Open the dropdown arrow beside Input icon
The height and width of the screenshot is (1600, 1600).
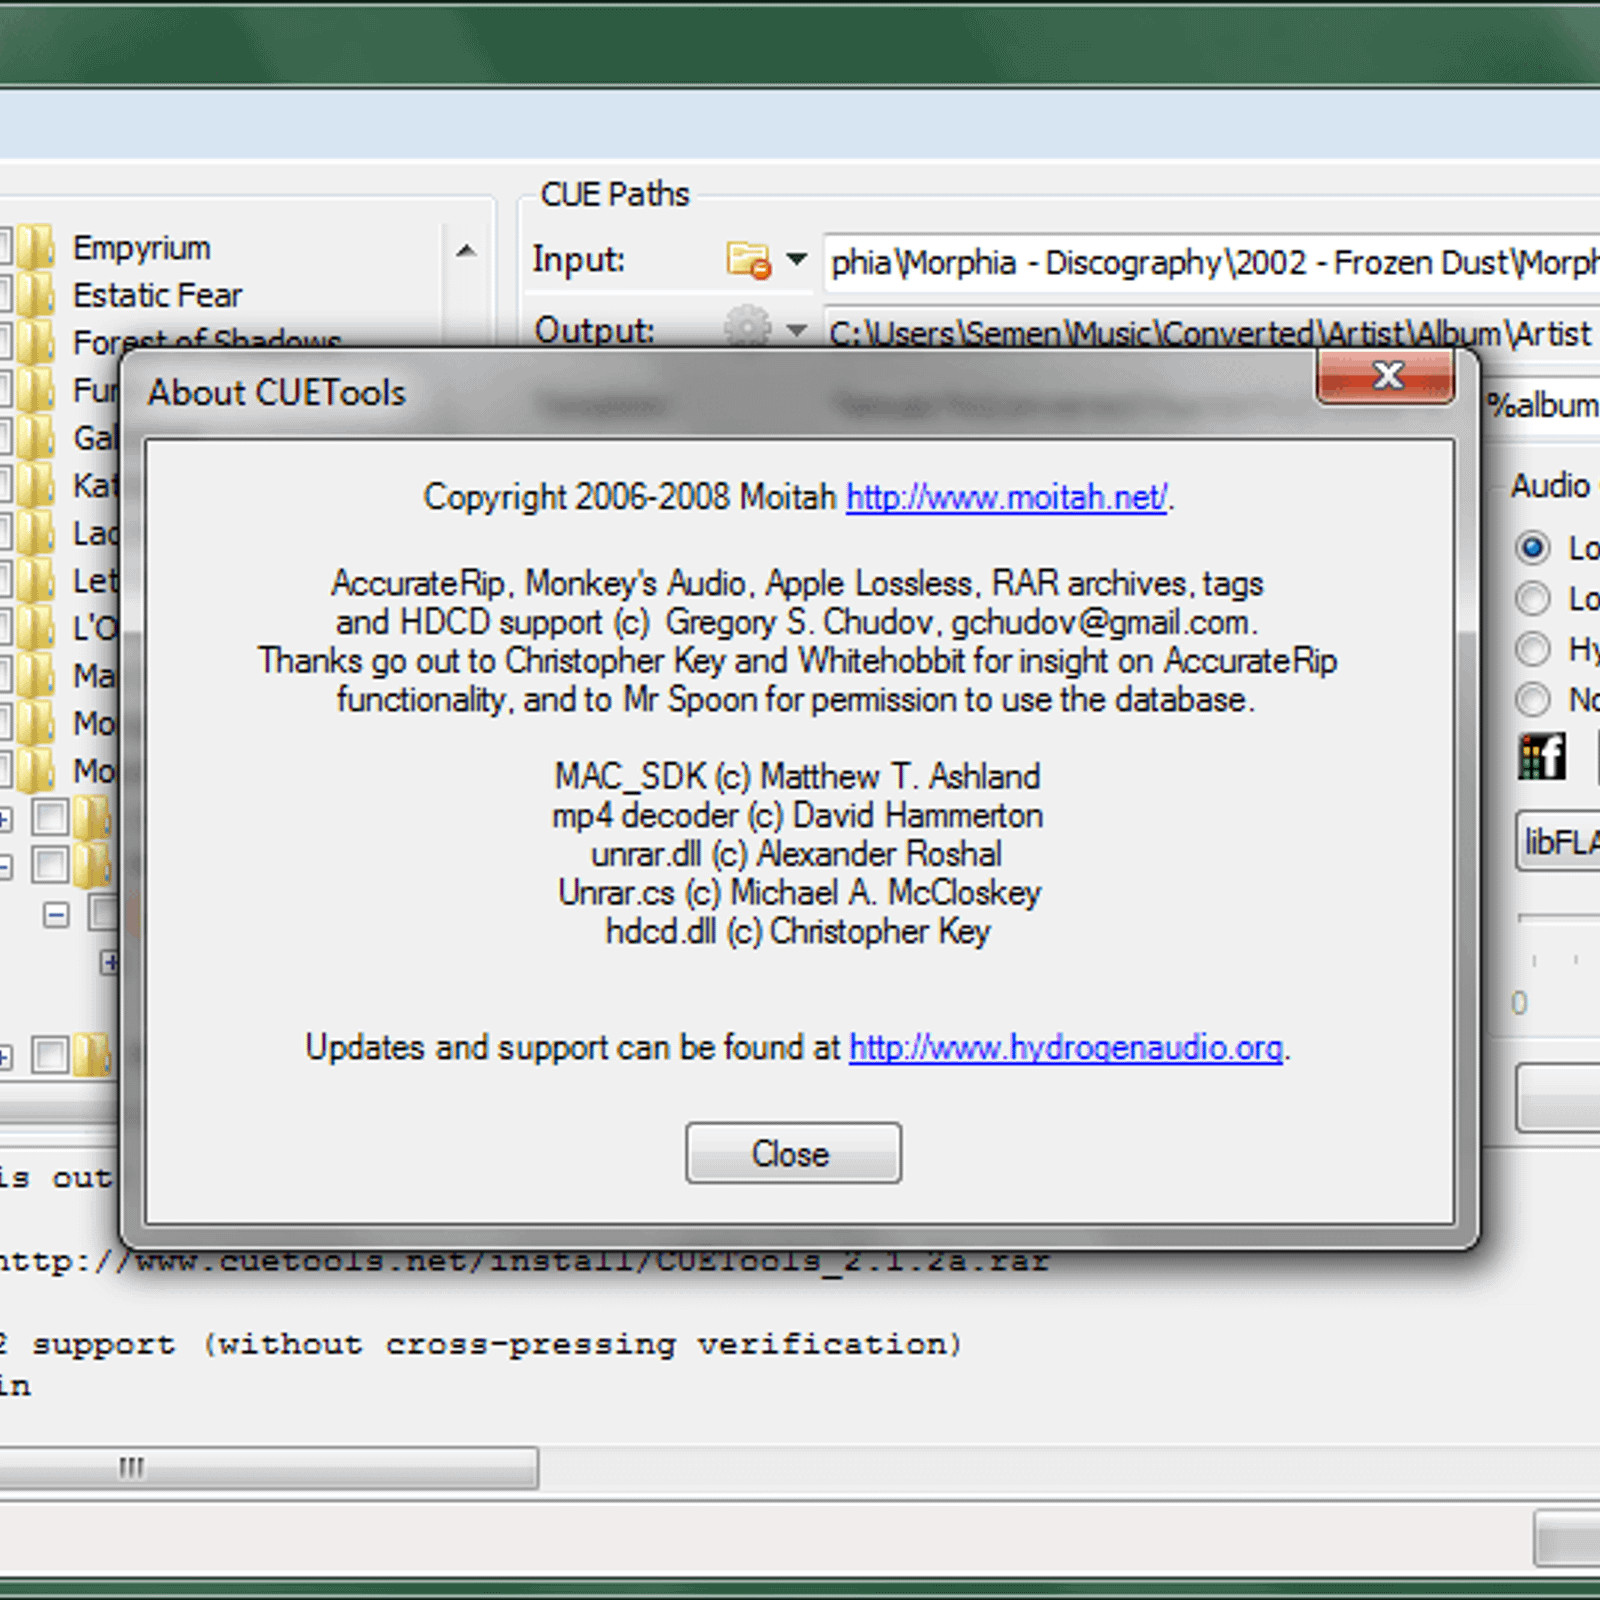click(796, 260)
